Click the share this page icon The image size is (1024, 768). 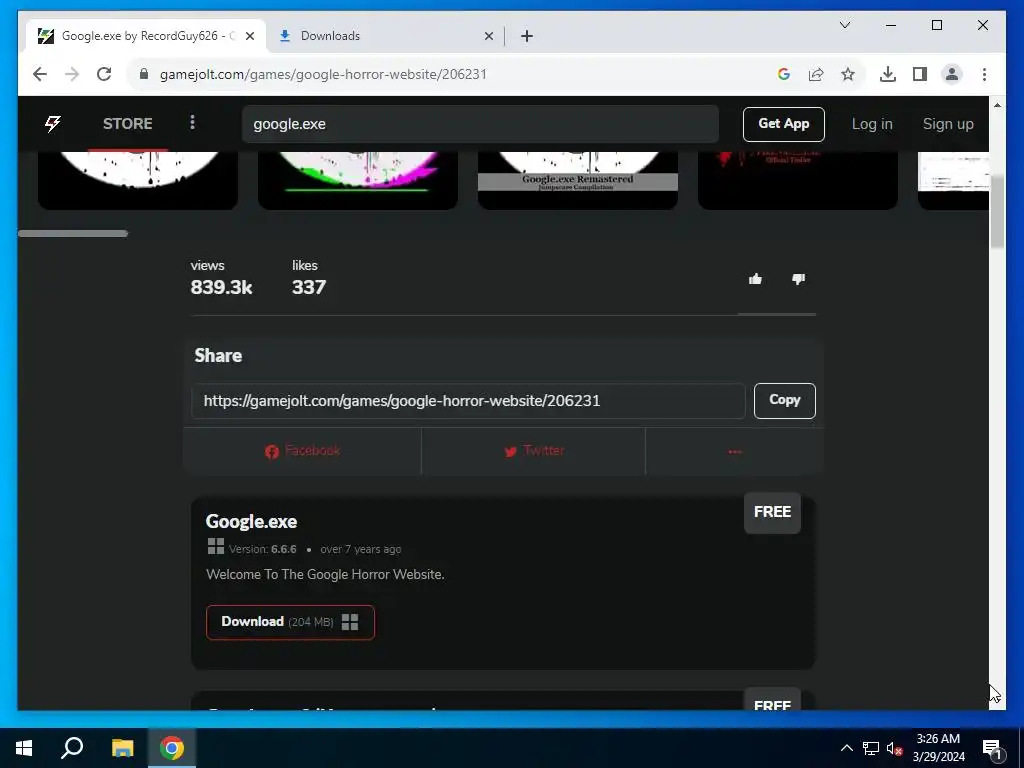(x=816, y=74)
